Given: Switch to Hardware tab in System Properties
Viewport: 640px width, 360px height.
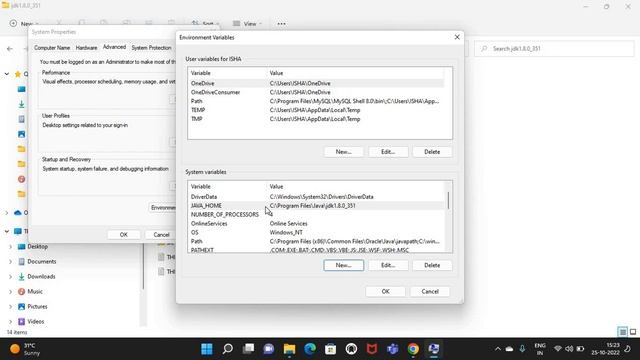Looking at the screenshot, I should pos(87,48).
